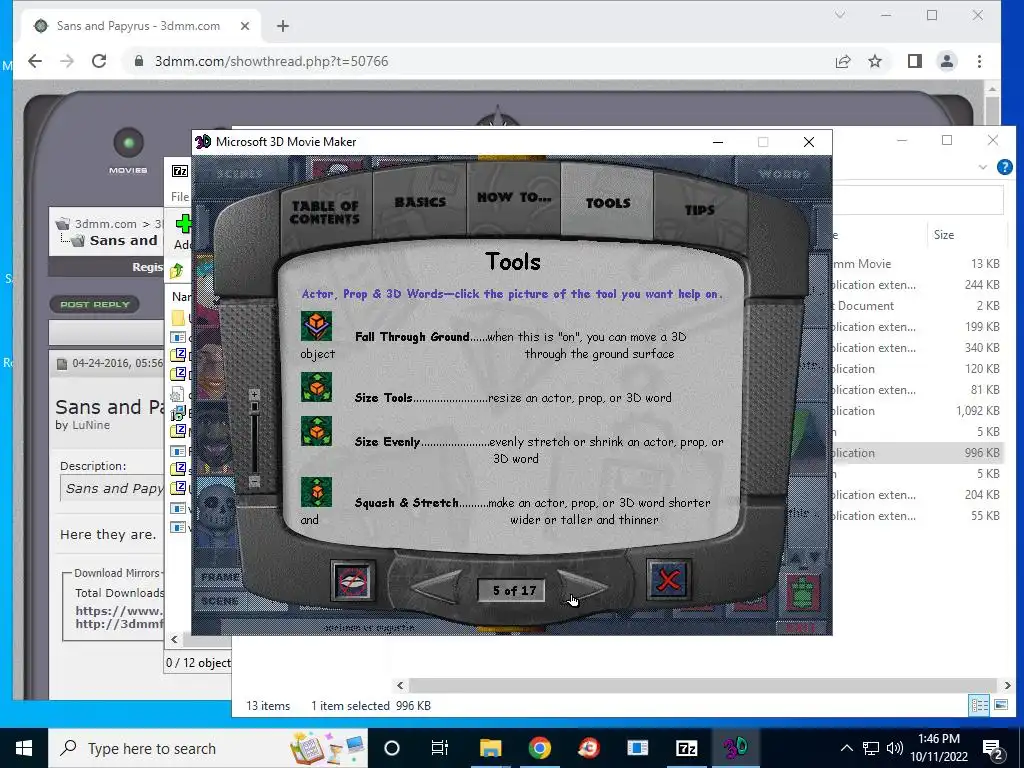Select the 1,092 KB file row in Explorer
Viewport: 1024px width, 768px height.
pyautogui.click(x=916, y=411)
